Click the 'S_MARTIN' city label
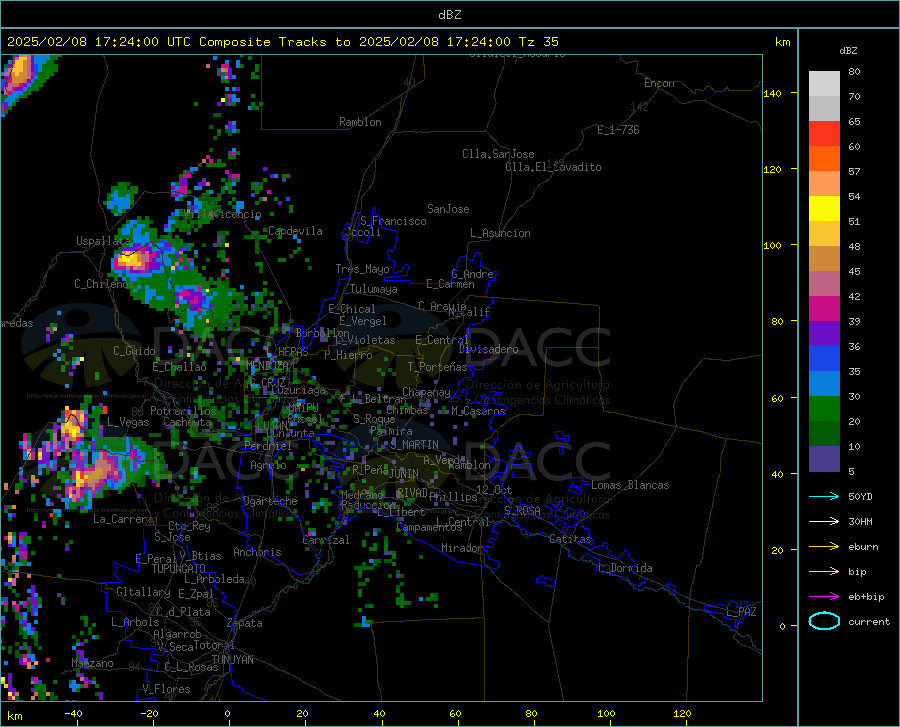 point(414,445)
